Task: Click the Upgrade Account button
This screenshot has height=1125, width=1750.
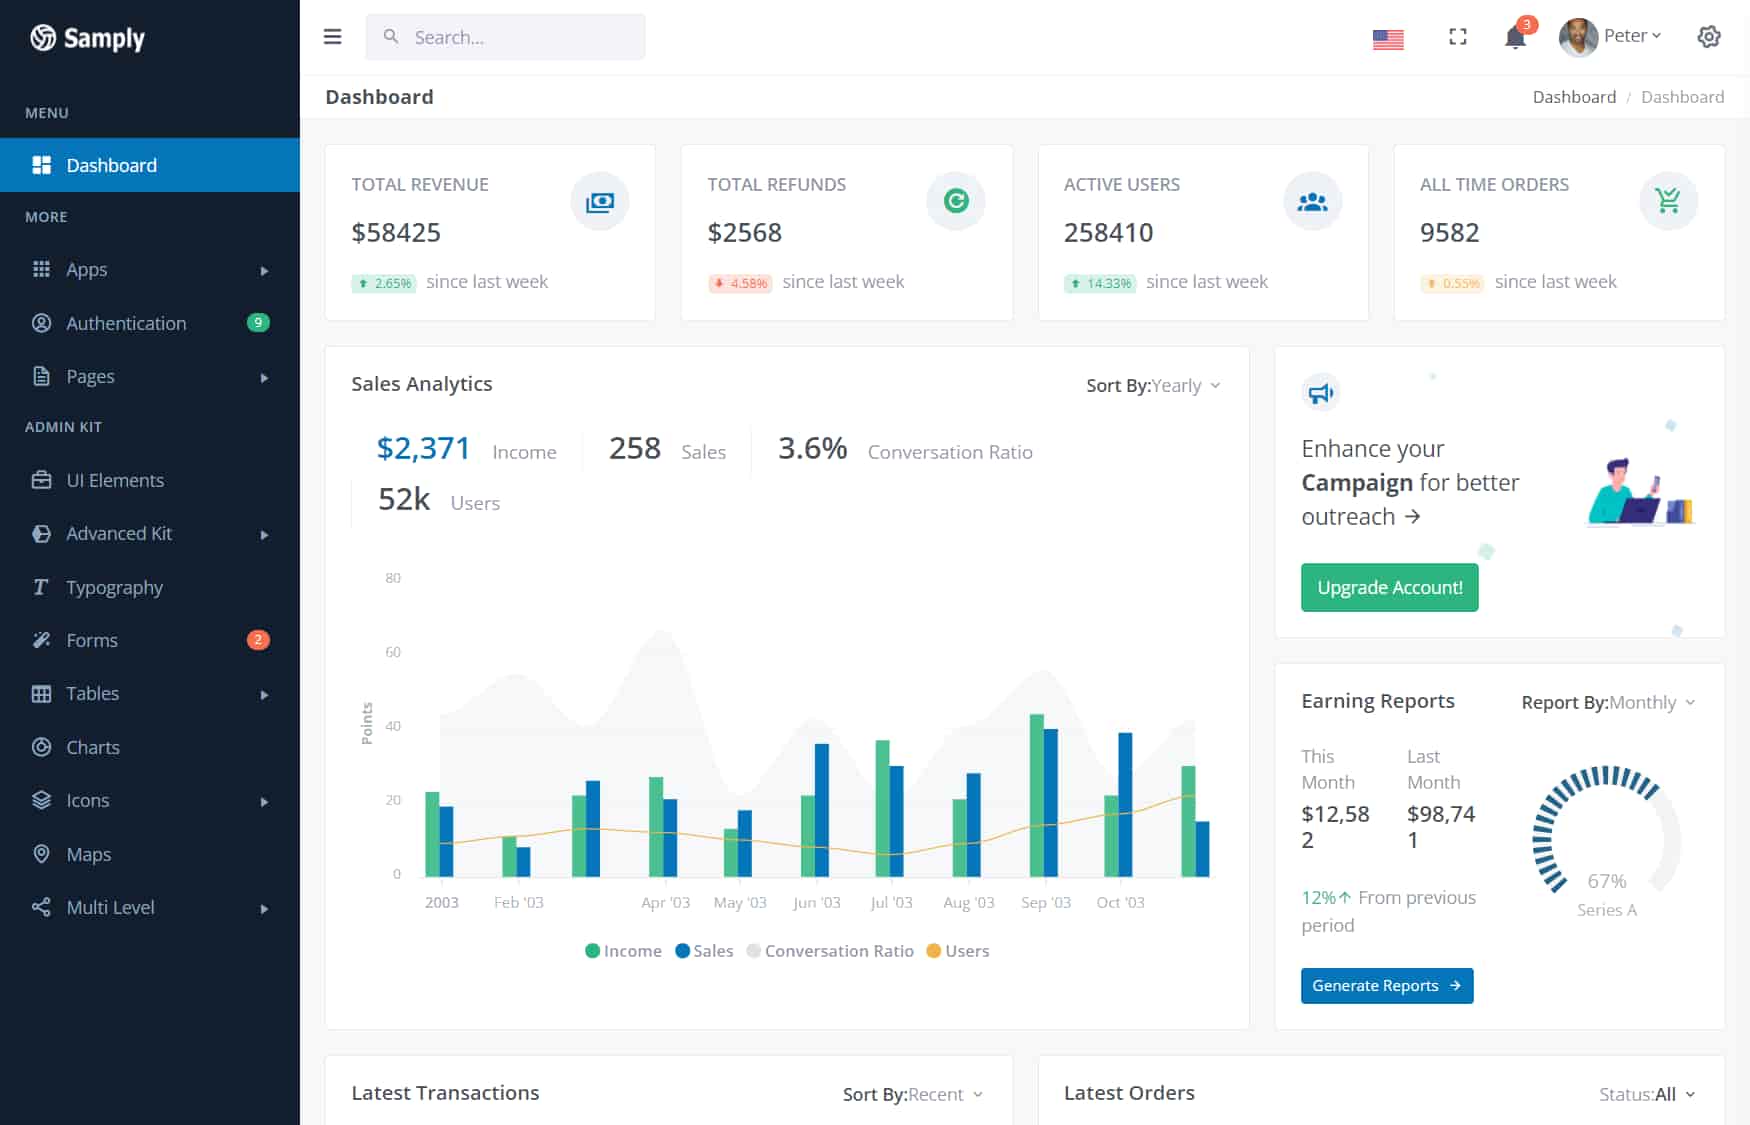Action: (x=1389, y=587)
